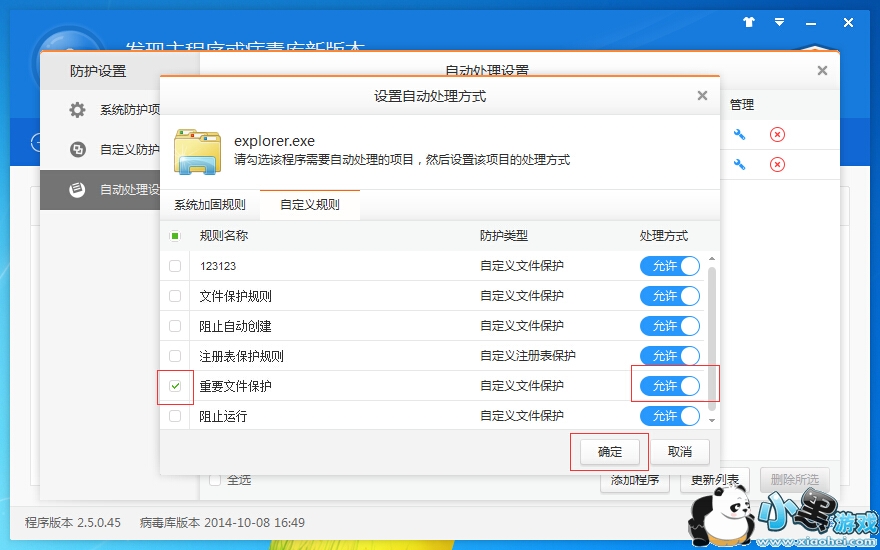This screenshot has width=880, height=550.
Task: Click the rule list vertical scrollbar
Action: click(712, 330)
